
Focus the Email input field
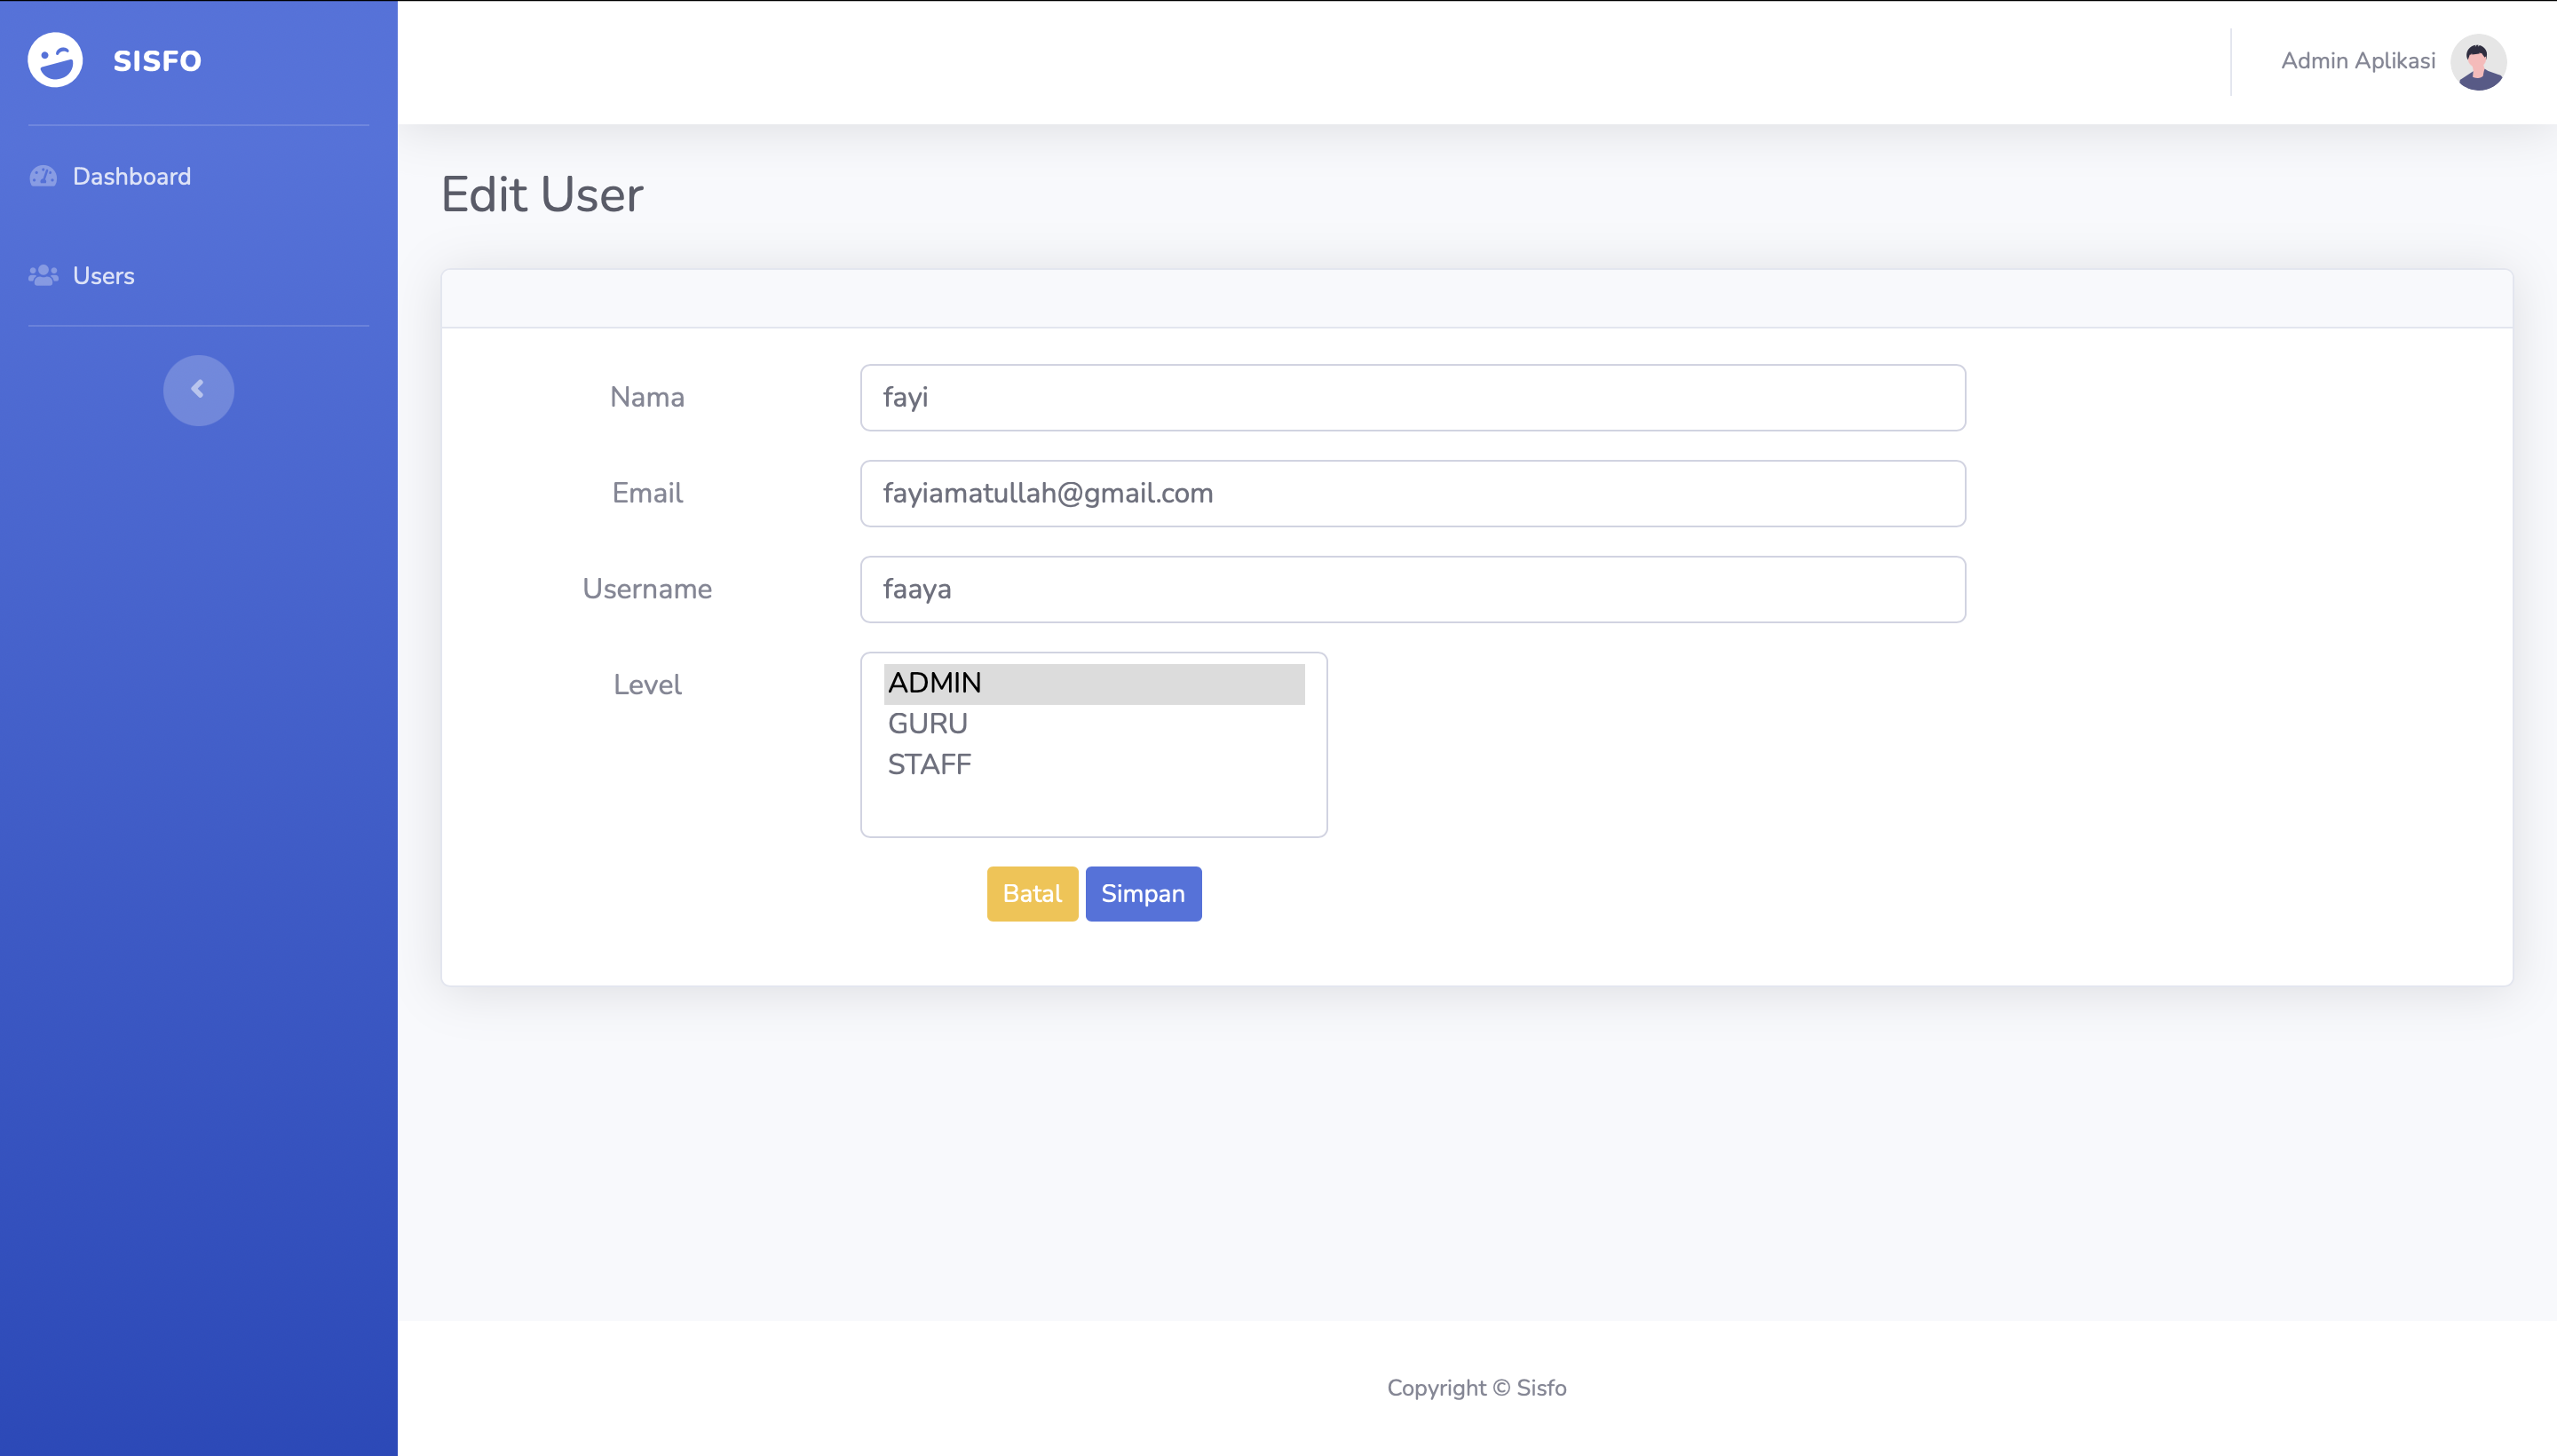(x=1412, y=494)
